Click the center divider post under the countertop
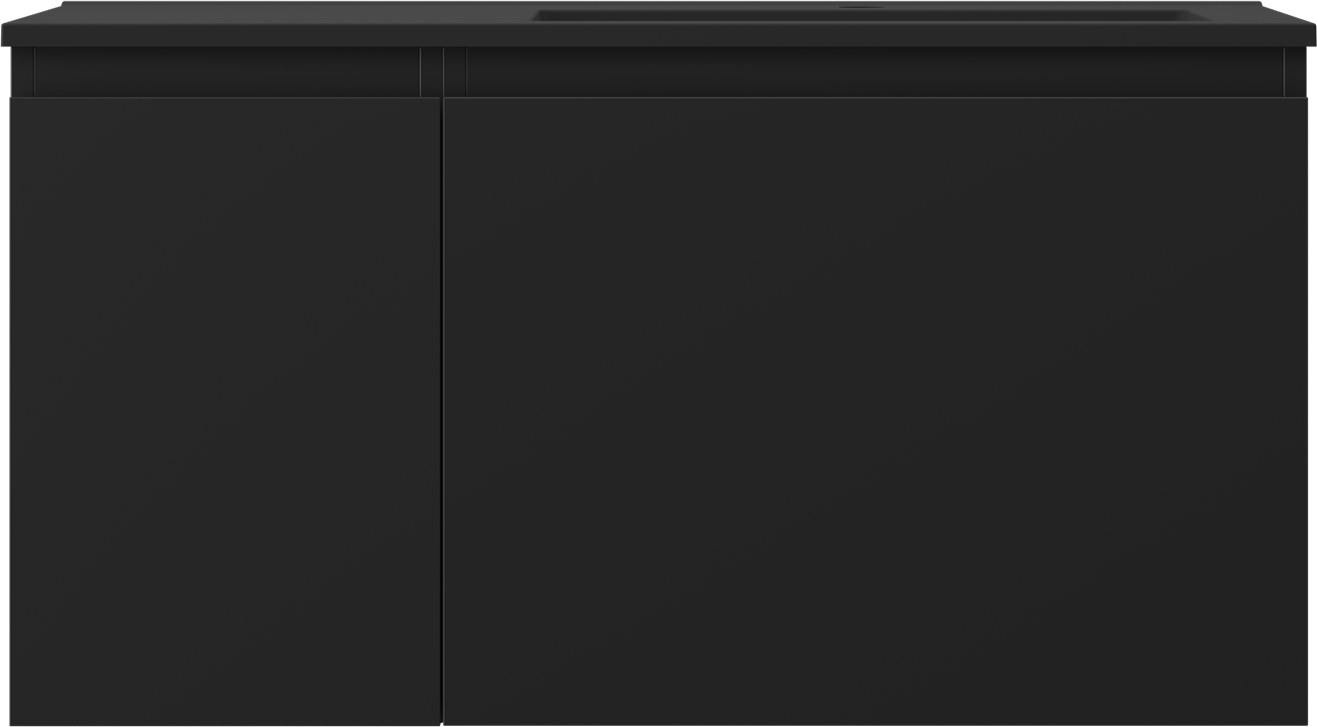The image size is (1317, 727). point(443,72)
